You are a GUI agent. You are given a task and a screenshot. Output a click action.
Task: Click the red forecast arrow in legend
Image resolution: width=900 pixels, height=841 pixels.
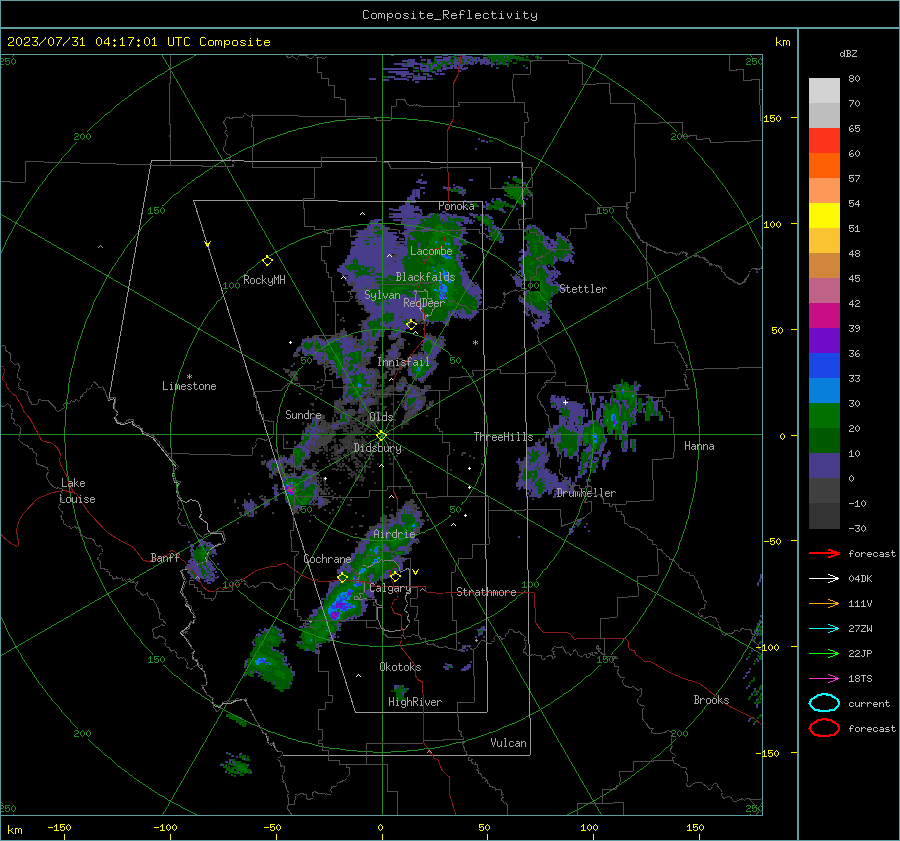tap(824, 553)
